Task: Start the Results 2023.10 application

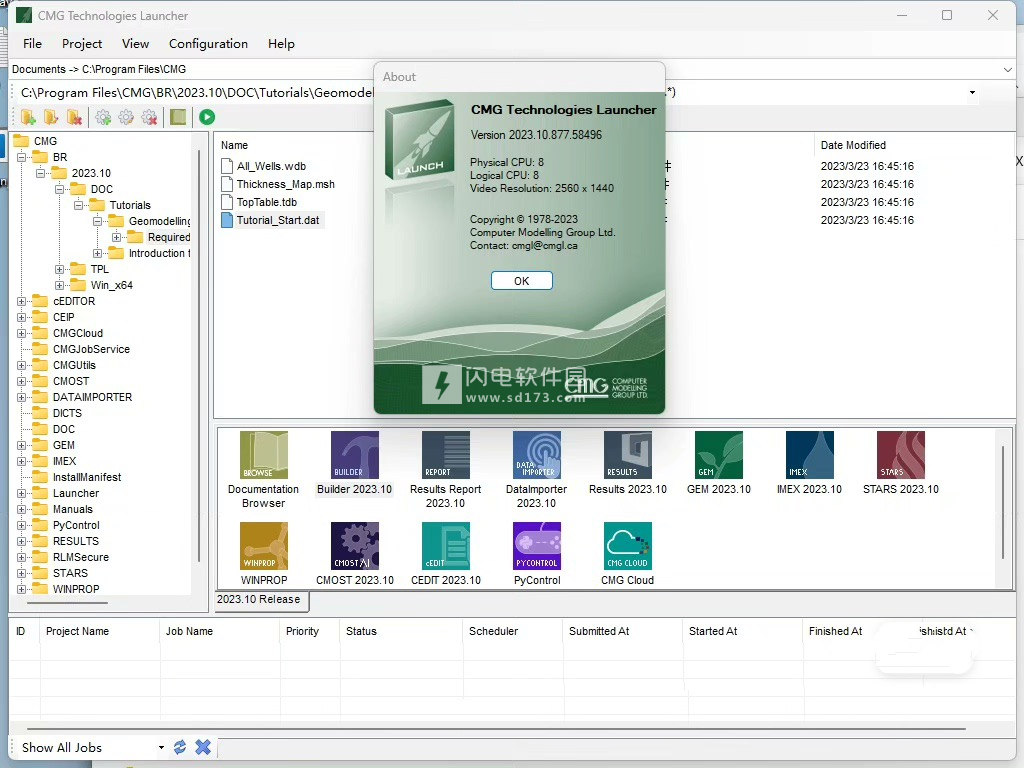Action: click(628, 455)
